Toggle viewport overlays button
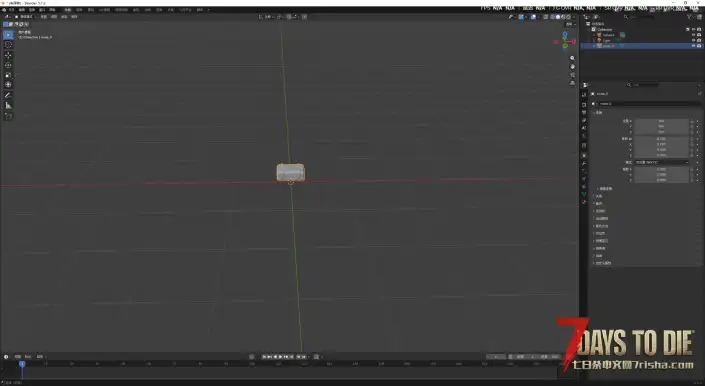 coord(533,17)
